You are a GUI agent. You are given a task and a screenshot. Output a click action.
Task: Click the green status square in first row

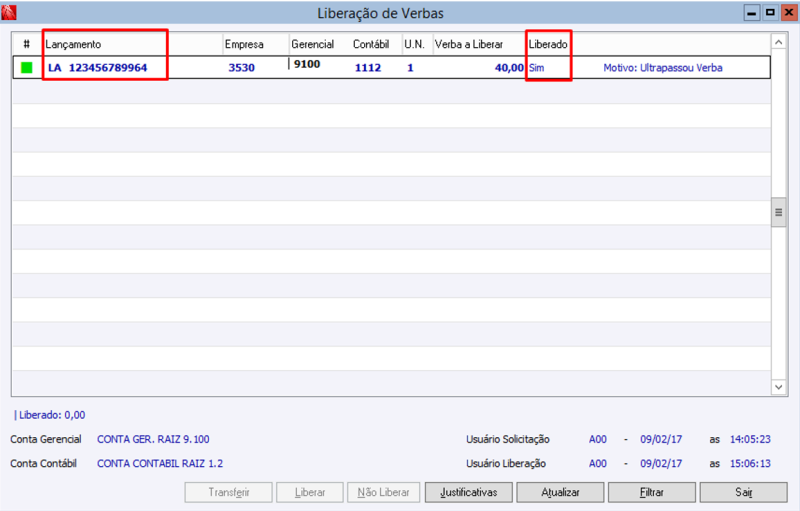click(27, 67)
